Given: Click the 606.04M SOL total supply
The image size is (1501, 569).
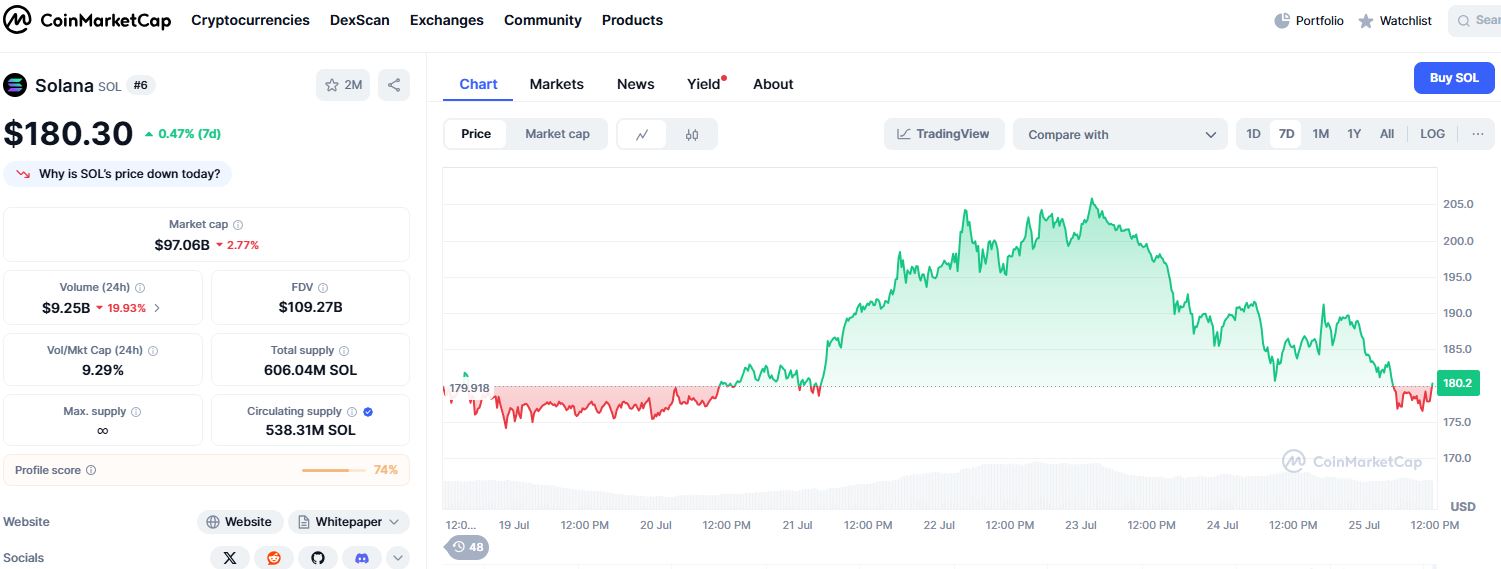Looking at the screenshot, I should 311,370.
